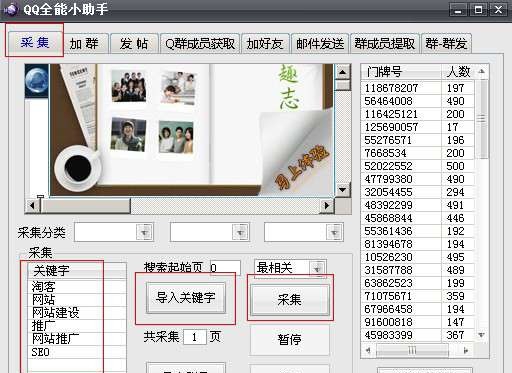
Task: Go to the 加好友 tab
Action: (265, 44)
